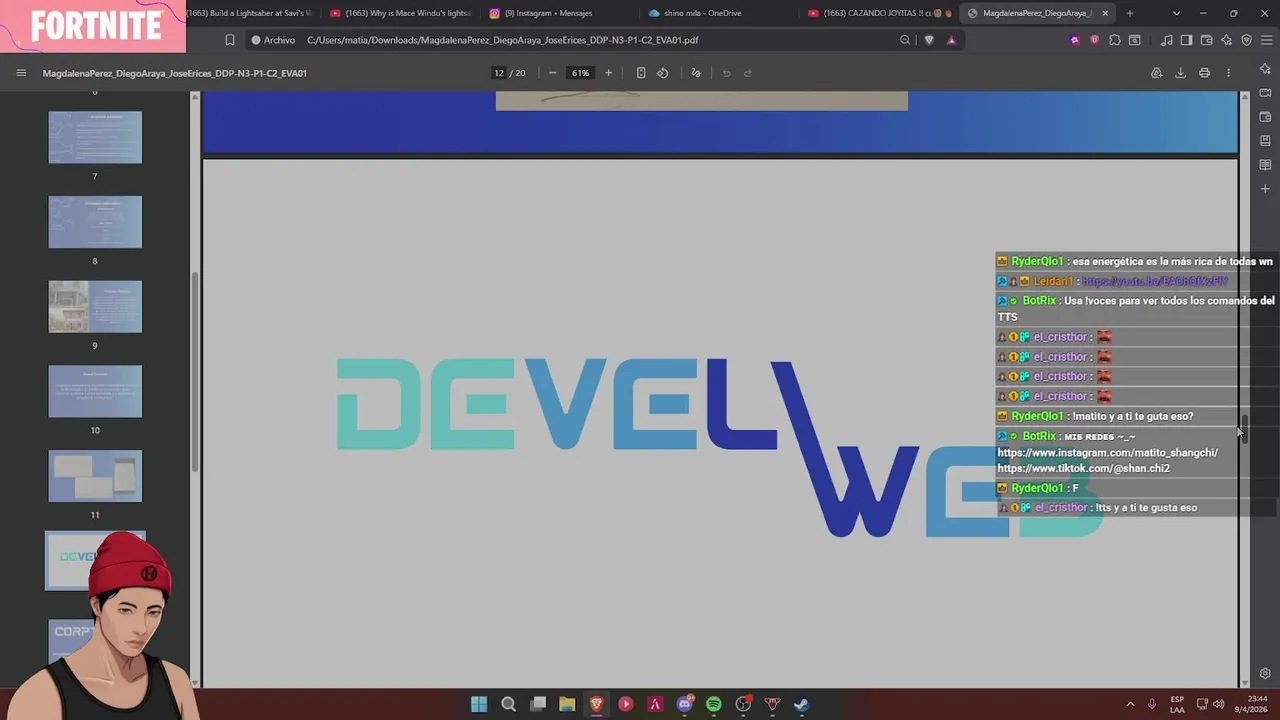Redo the PDF annotation
Screen dimensions: 1280x720
(x=747, y=73)
